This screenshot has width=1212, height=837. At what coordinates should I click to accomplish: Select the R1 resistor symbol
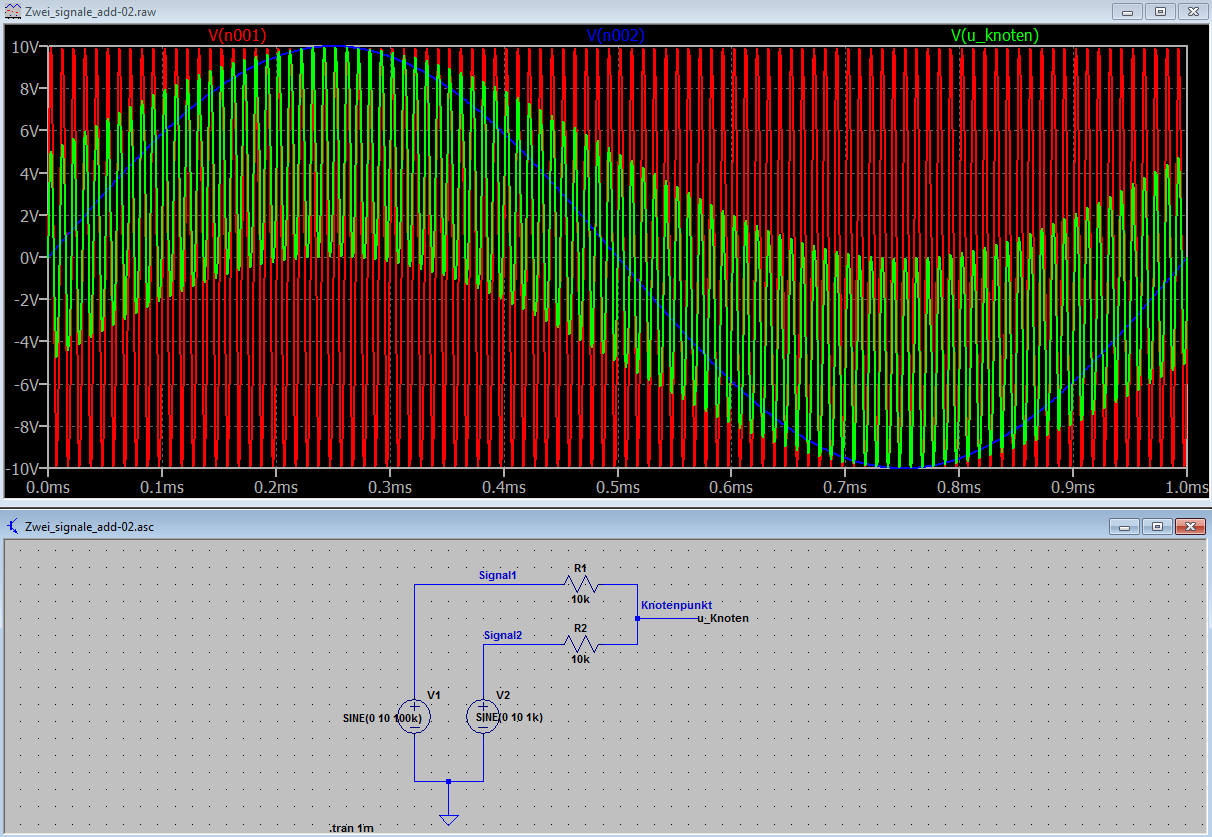(580, 584)
